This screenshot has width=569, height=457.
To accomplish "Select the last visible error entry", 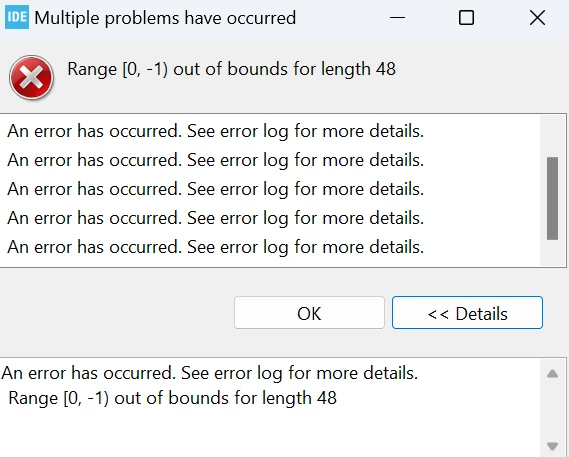I will click(216, 247).
